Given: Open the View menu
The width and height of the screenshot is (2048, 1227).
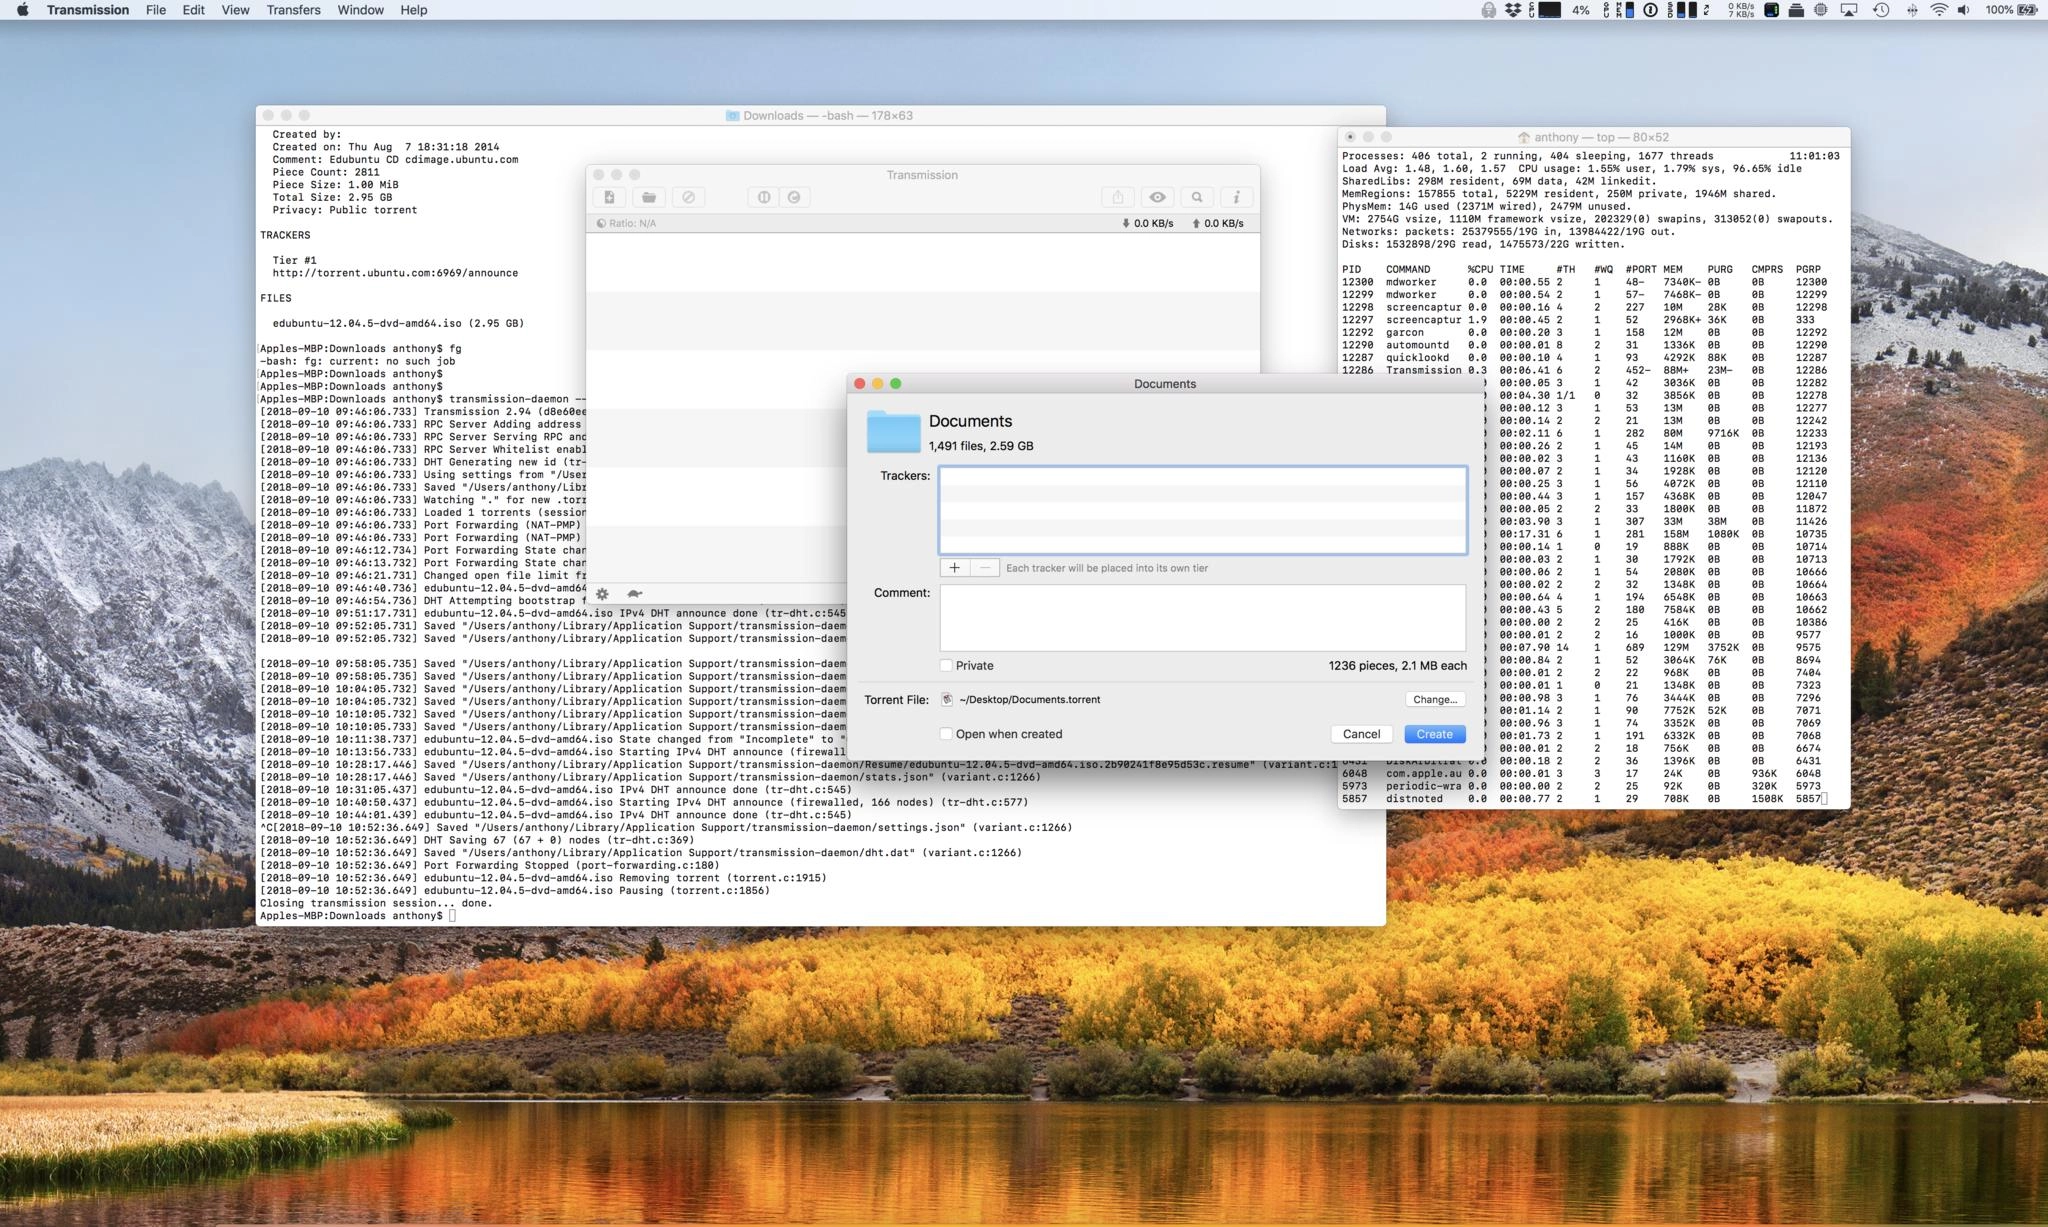Looking at the screenshot, I should pyautogui.click(x=235, y=10).
